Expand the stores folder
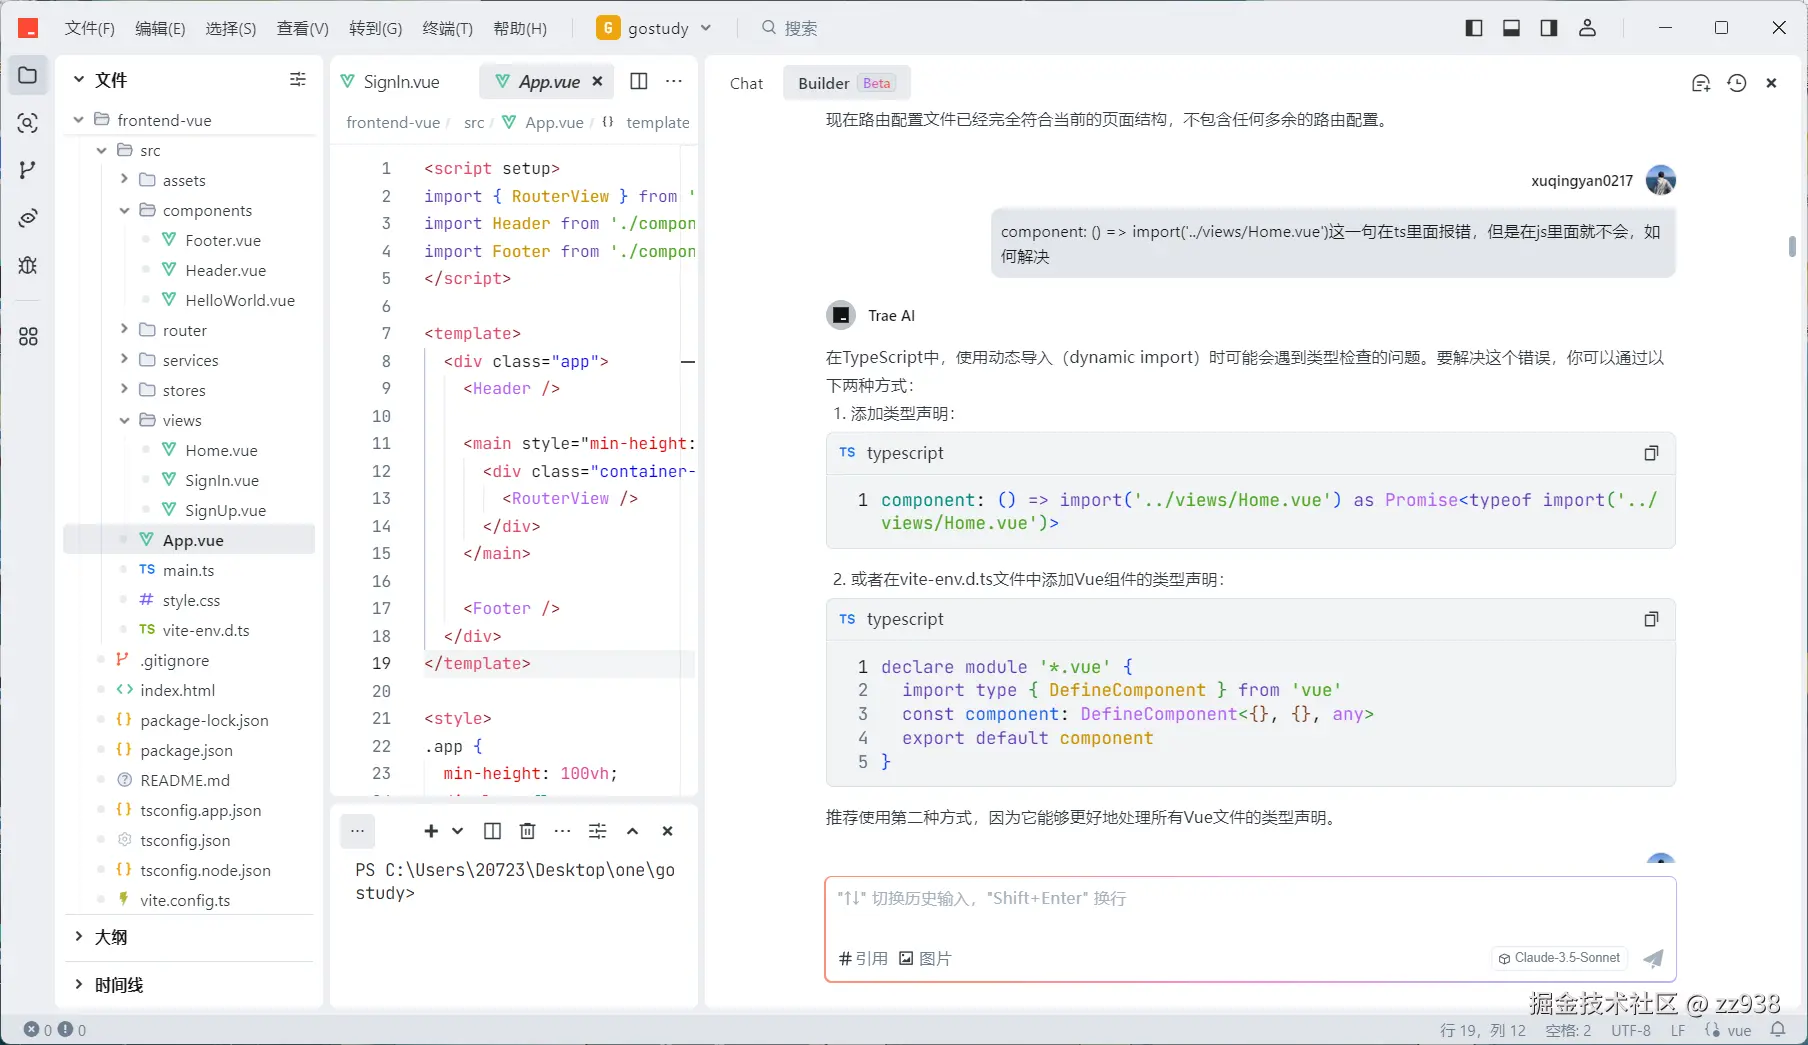This screenshot has width=1808, height=1045. point(124,390)
